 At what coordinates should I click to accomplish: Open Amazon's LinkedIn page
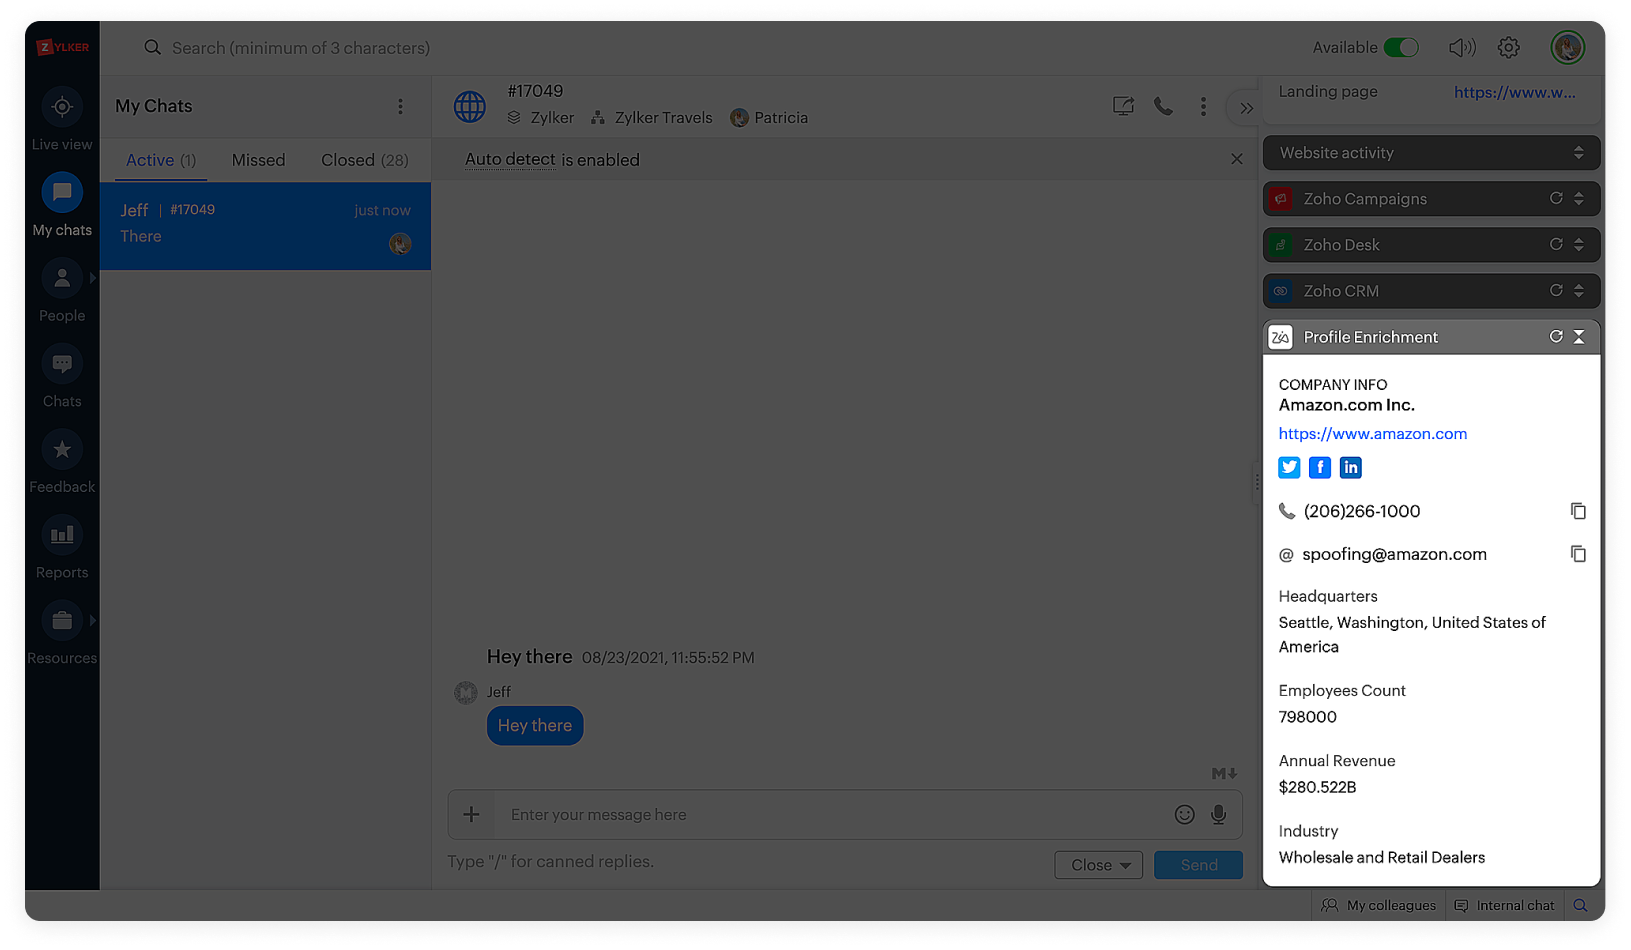pyautogui.click(x=1350, y=467)
